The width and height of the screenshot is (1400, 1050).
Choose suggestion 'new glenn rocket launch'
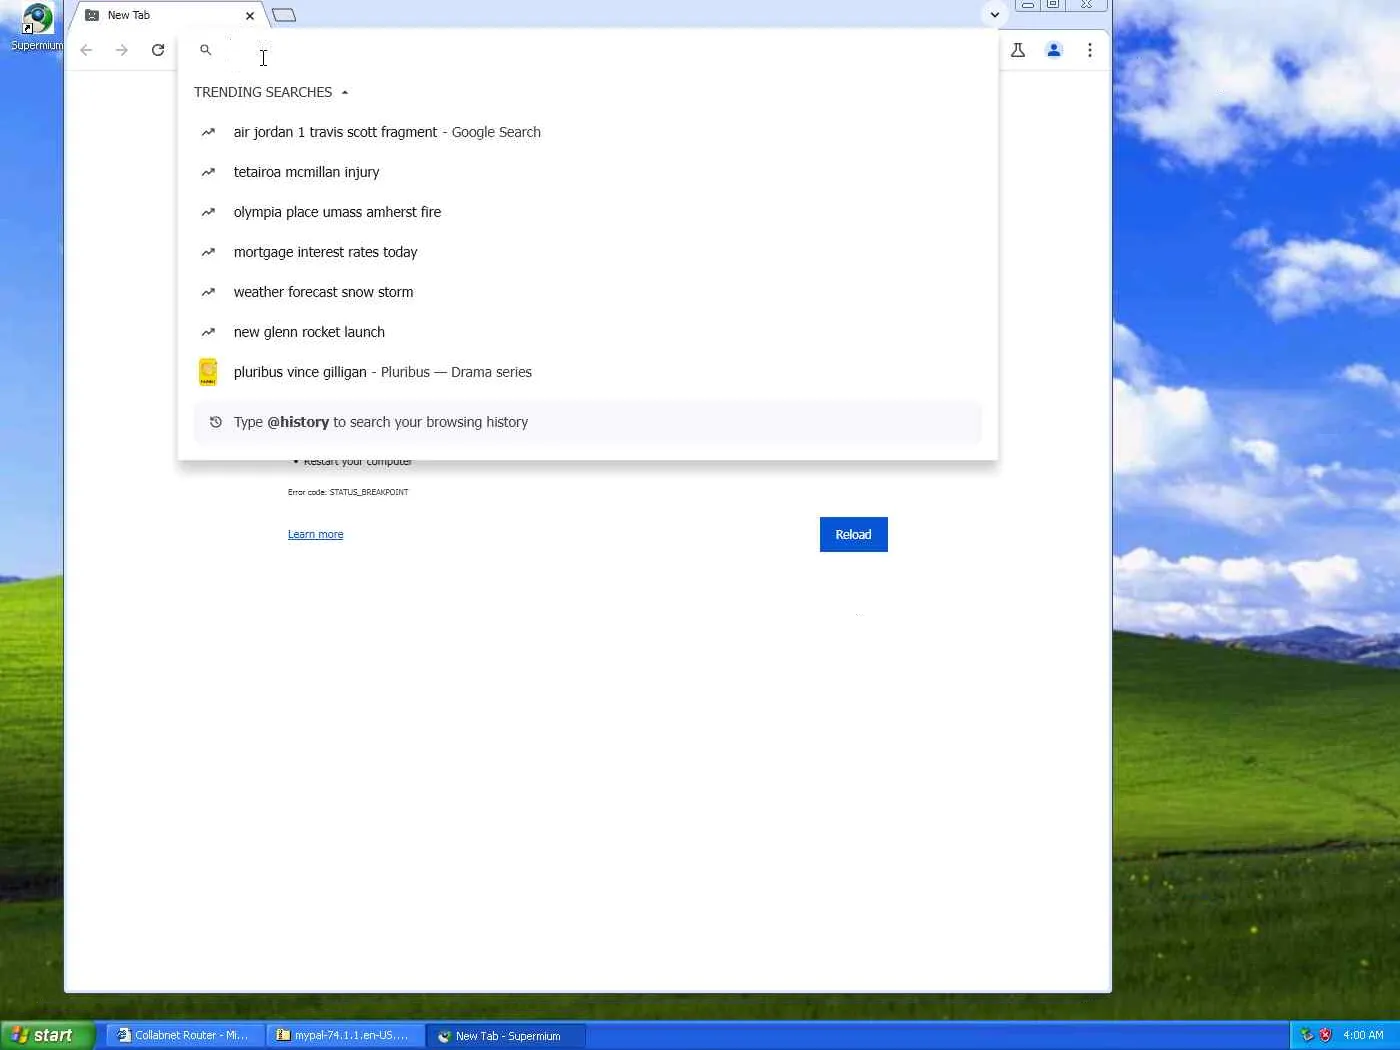point(588,332)
